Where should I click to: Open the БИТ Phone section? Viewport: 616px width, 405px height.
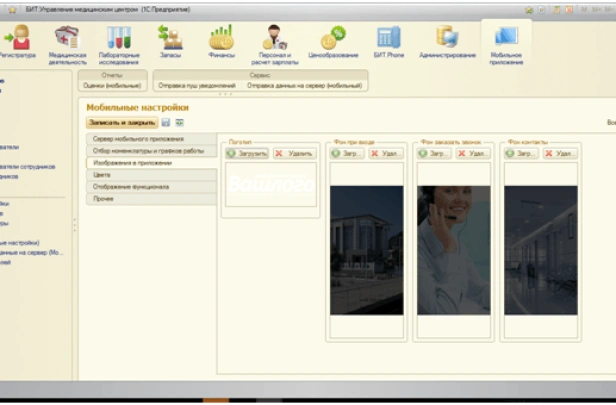387,44
